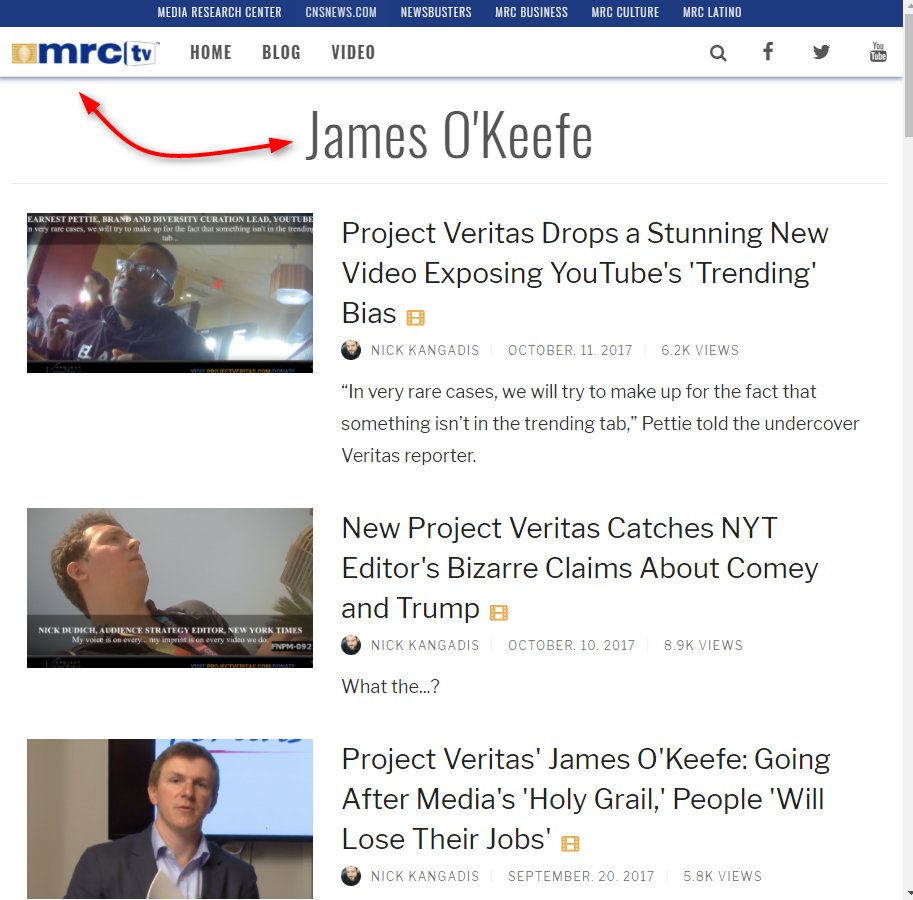Open YouTube 'Trending' Bias article headline
The width and height of the screenshot is (913, 900).
coord(585,273)
